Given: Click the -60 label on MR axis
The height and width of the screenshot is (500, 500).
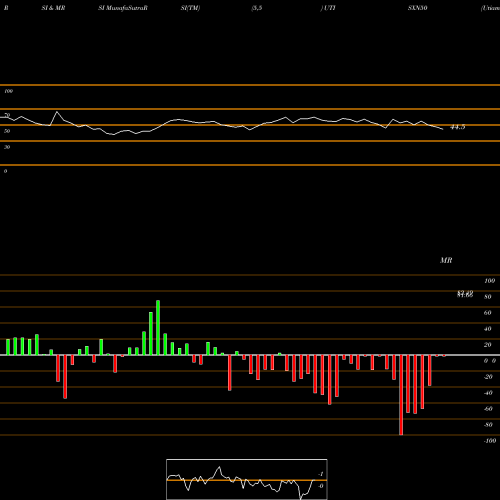Looking at the screenshot, I should [488, 409].
